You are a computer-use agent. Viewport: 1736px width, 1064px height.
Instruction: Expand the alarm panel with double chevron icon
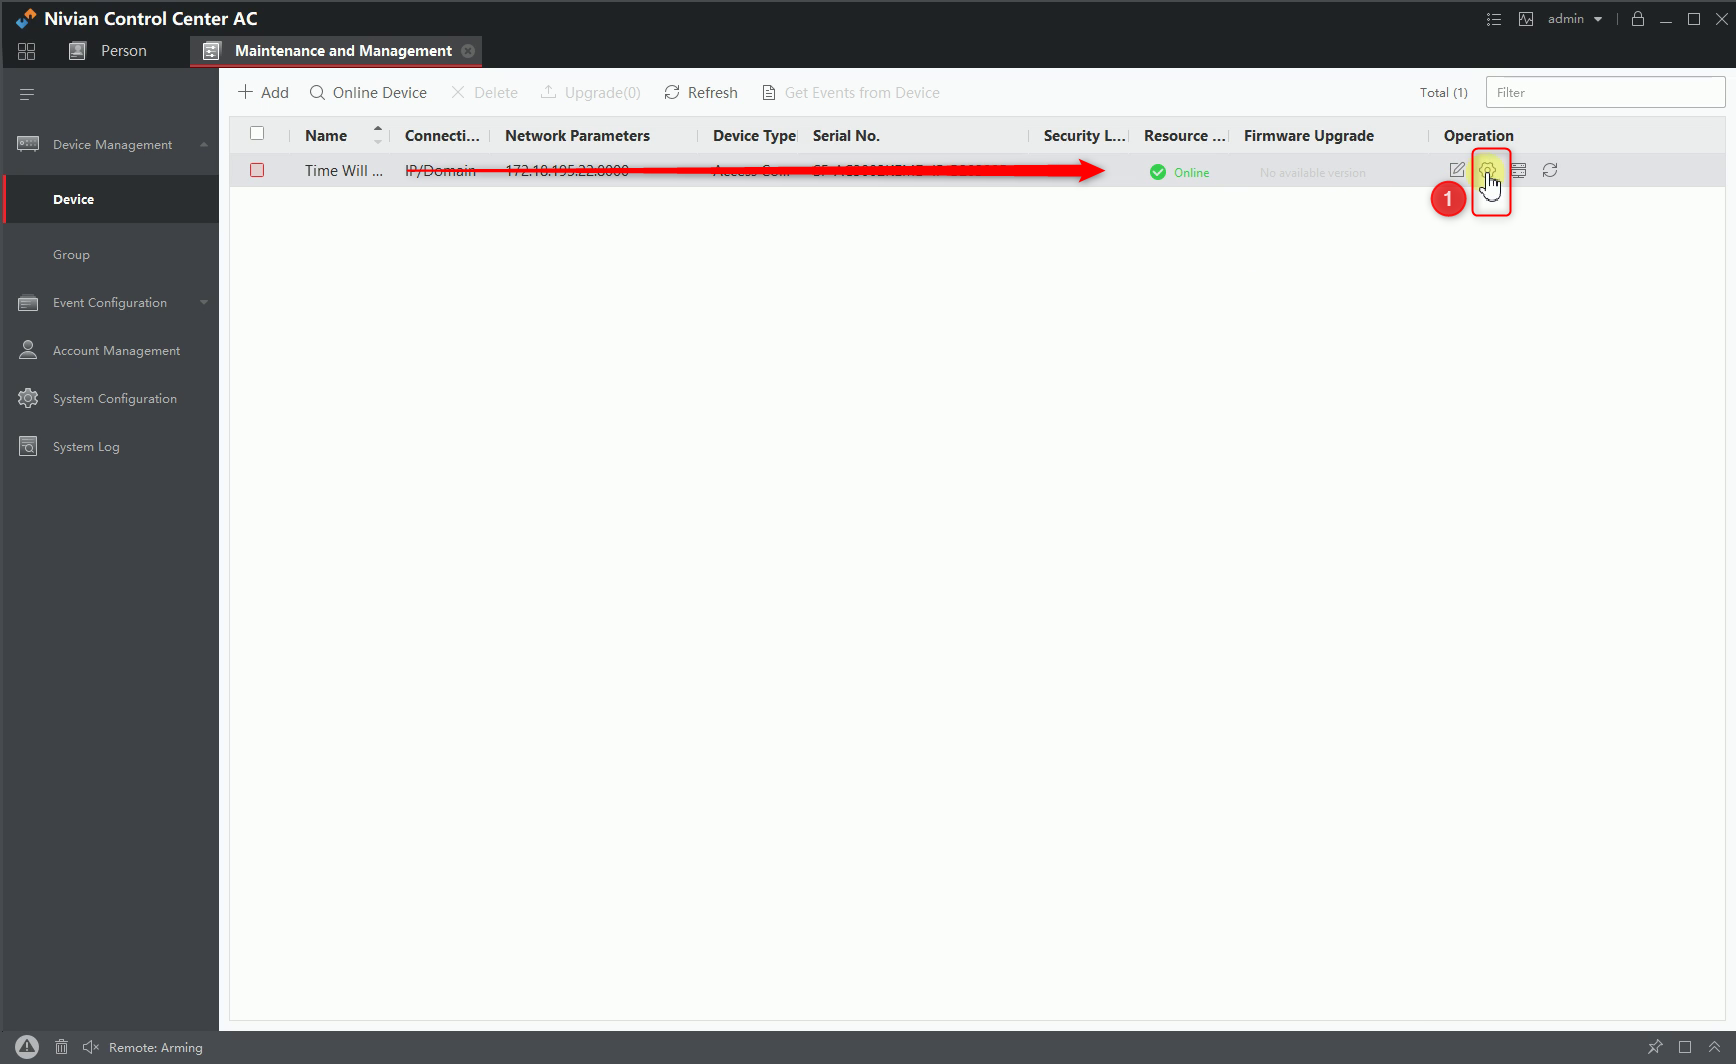(1714, 1047)
